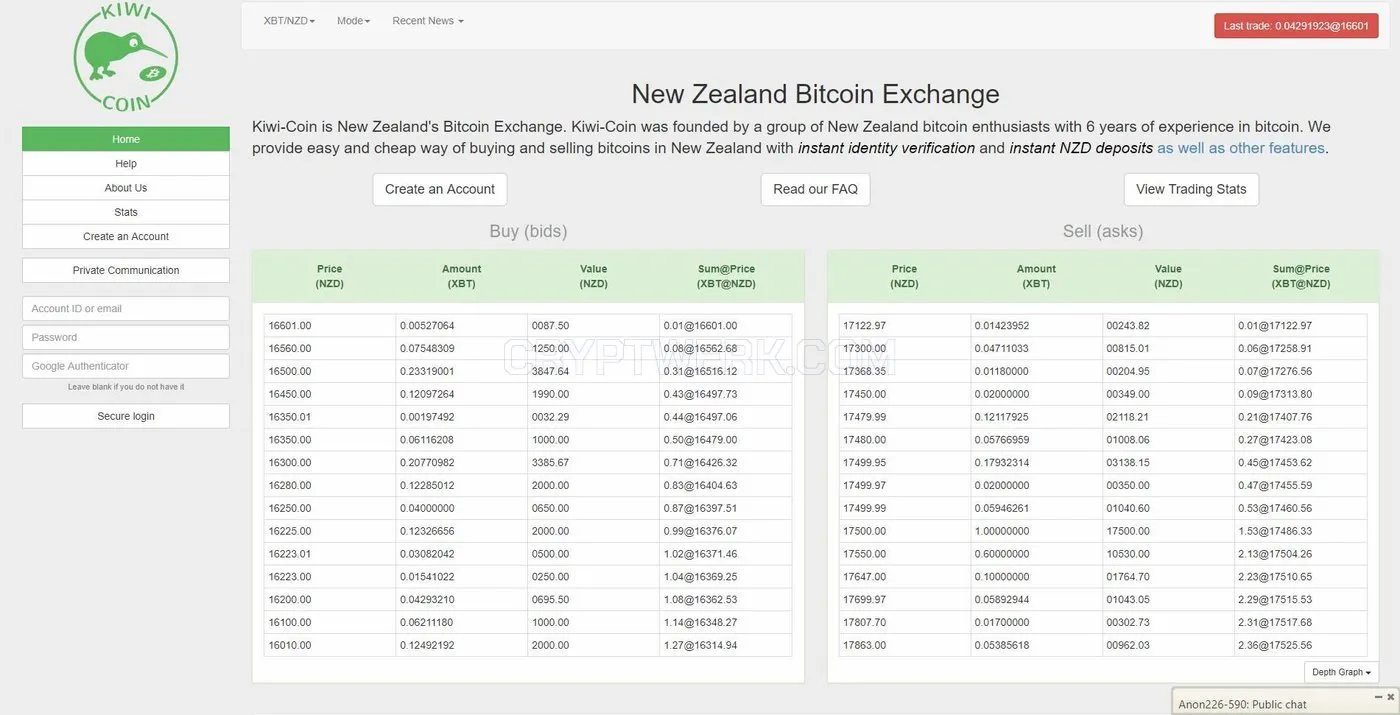Focus the Account ID or email field

click(126, 309)
